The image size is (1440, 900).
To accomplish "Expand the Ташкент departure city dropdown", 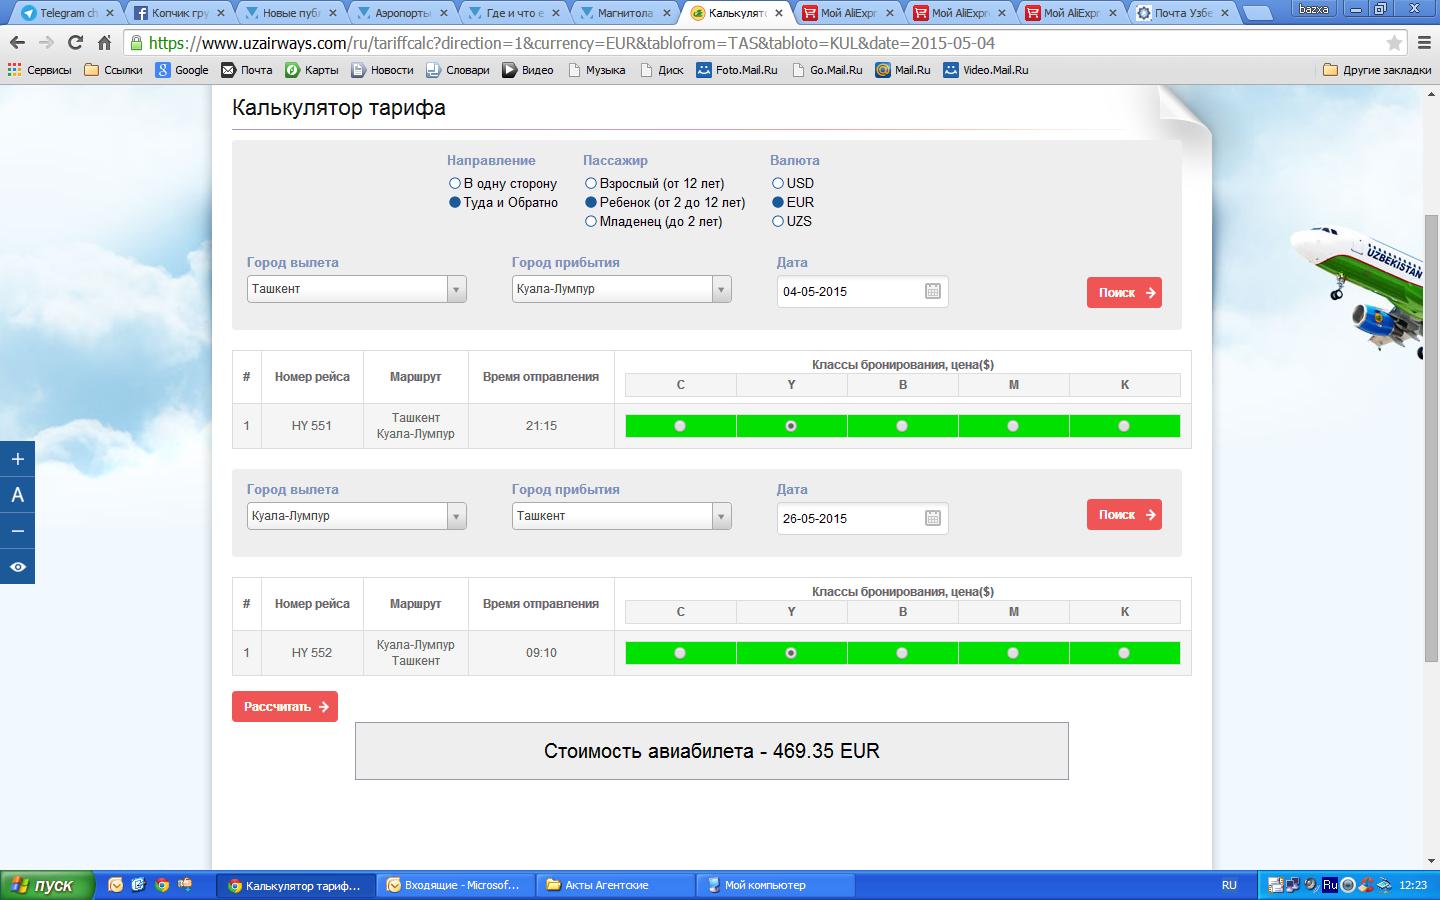I will (x=456, y=289).
